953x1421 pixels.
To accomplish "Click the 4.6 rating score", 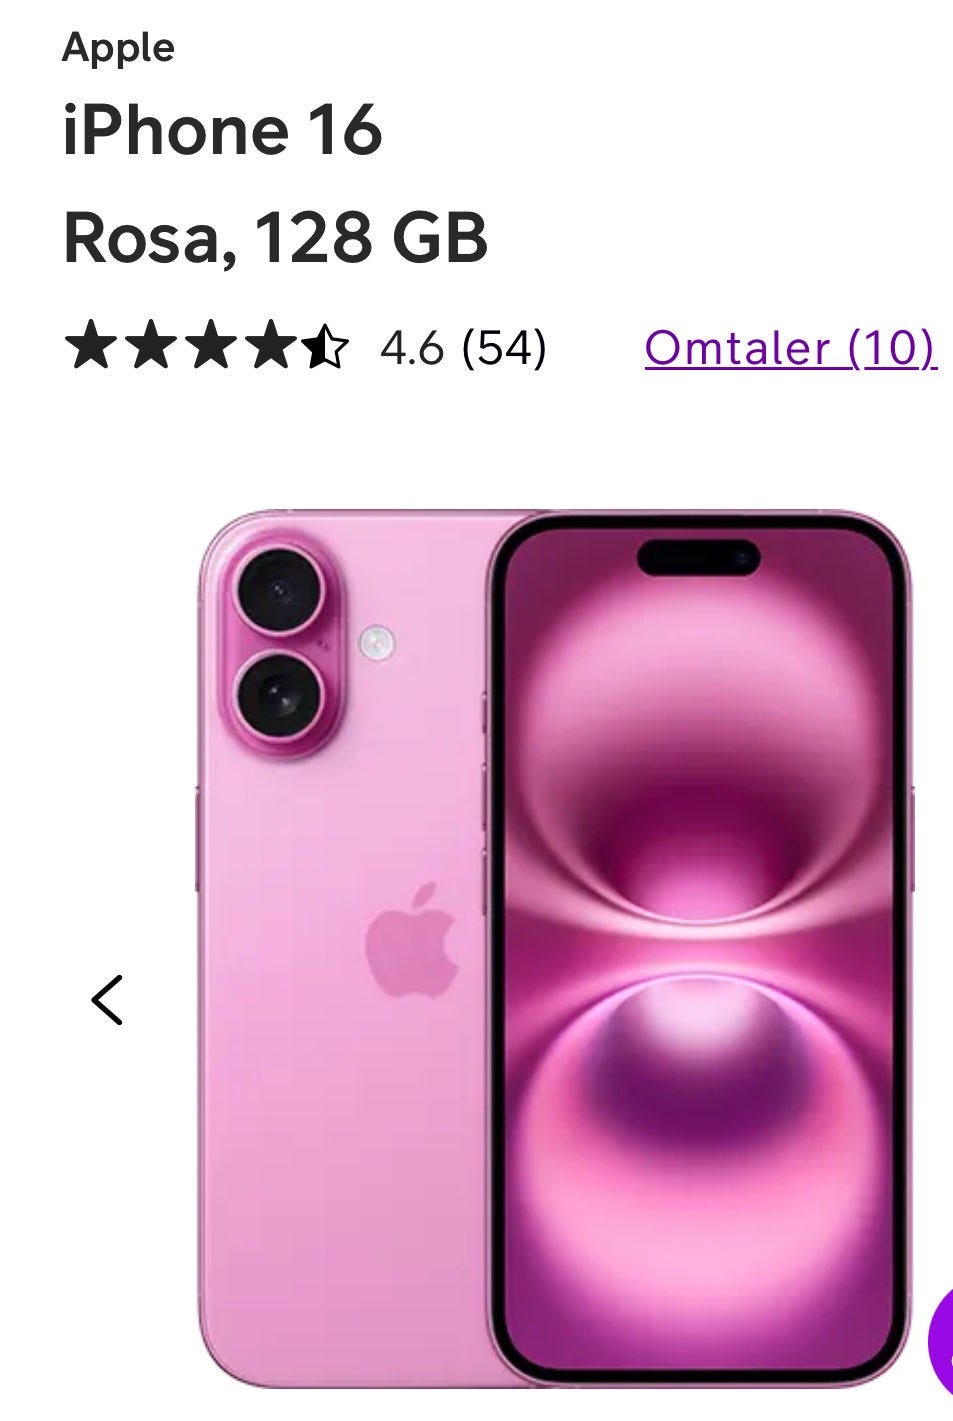I will pyautogui.click(x=411, y=348).
